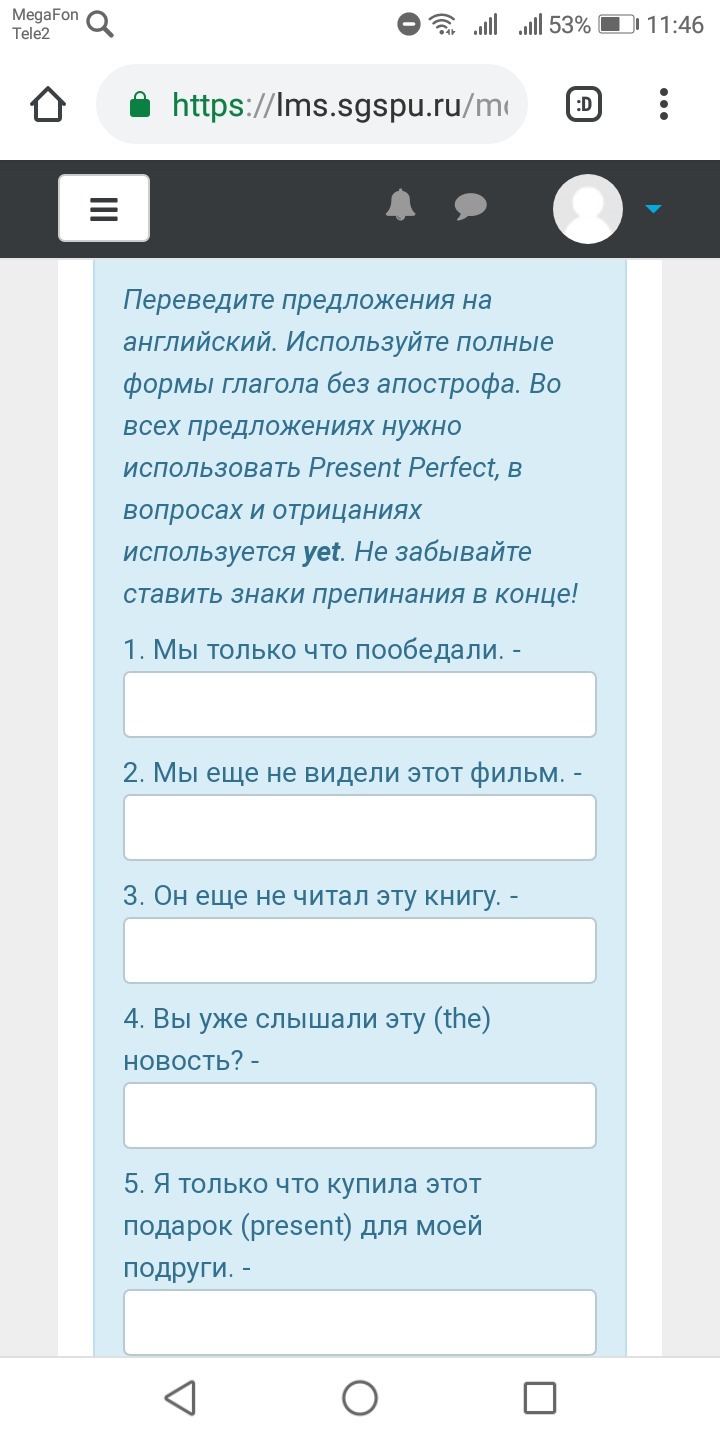
Task: Expand the user menu dropdown arrow
Action: point(653,209)
